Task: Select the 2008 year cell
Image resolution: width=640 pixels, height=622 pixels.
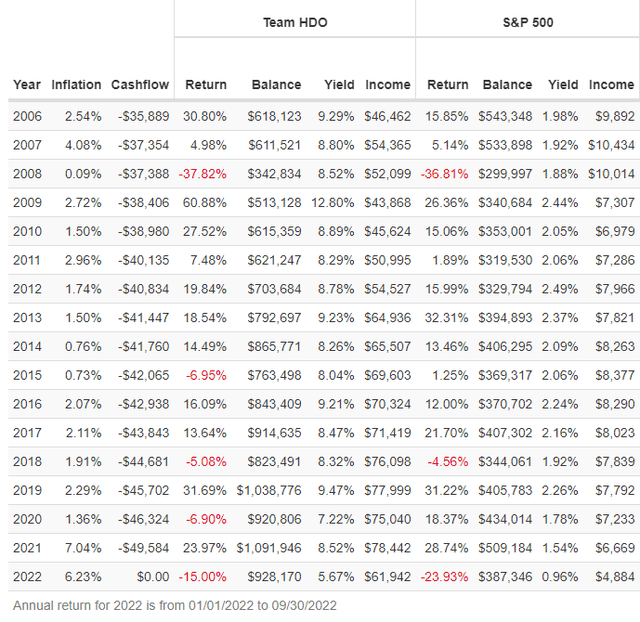Action: (x=27, y=174)
